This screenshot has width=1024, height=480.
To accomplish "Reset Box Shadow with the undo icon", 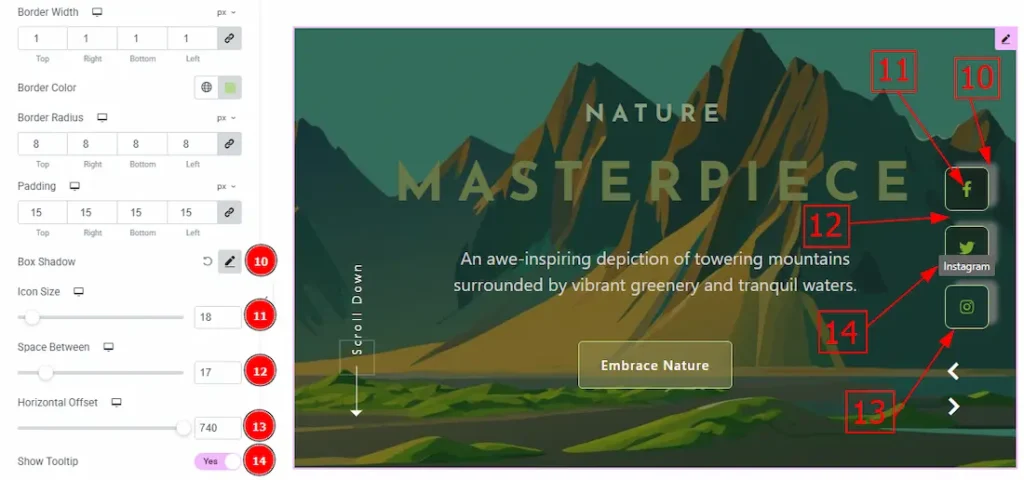I will pyautogui.click(x=207, y=262).
